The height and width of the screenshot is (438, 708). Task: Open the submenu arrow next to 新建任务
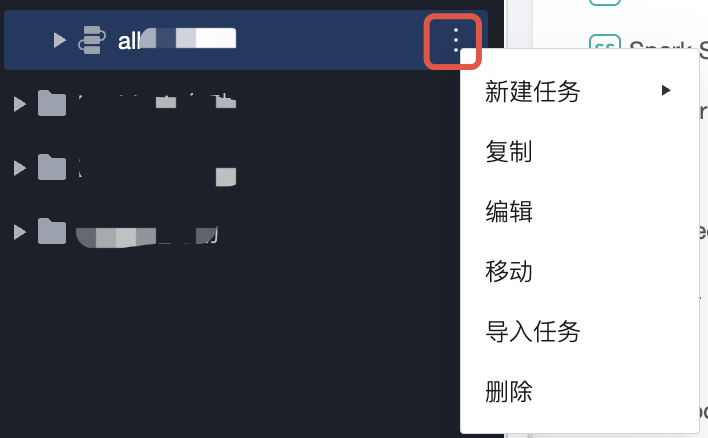click(x=666, y=90)
